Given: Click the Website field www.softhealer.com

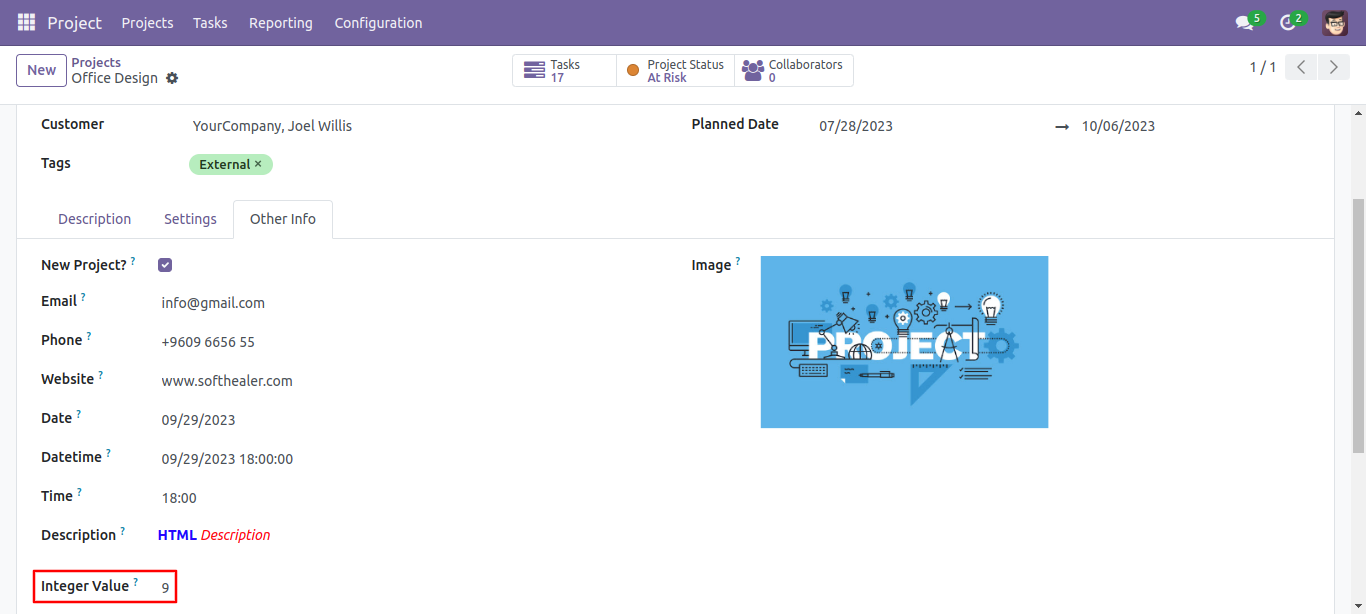Looking at the screenshot, I should [x=227, y=381].
